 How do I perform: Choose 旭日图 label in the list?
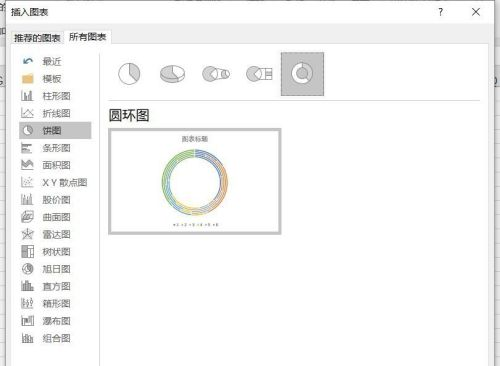pos(56,269)
